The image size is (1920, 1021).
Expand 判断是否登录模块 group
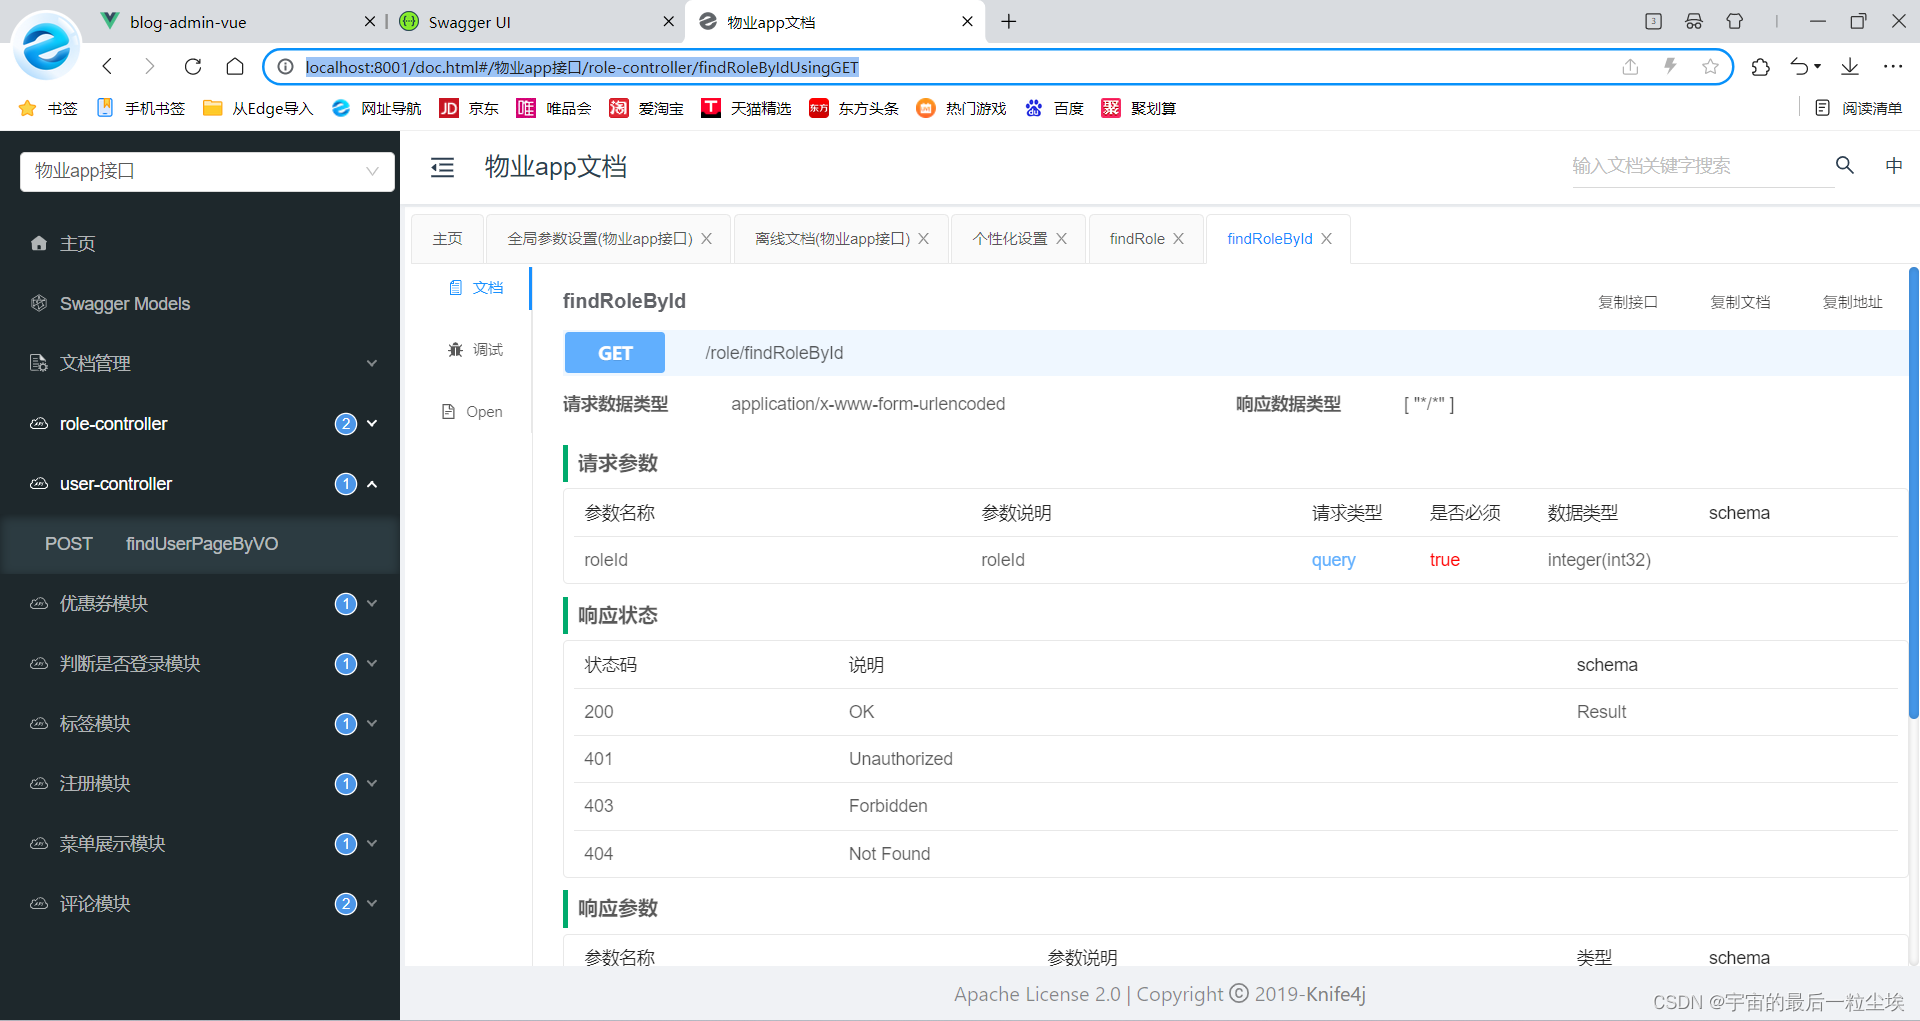tap(200, 663)
